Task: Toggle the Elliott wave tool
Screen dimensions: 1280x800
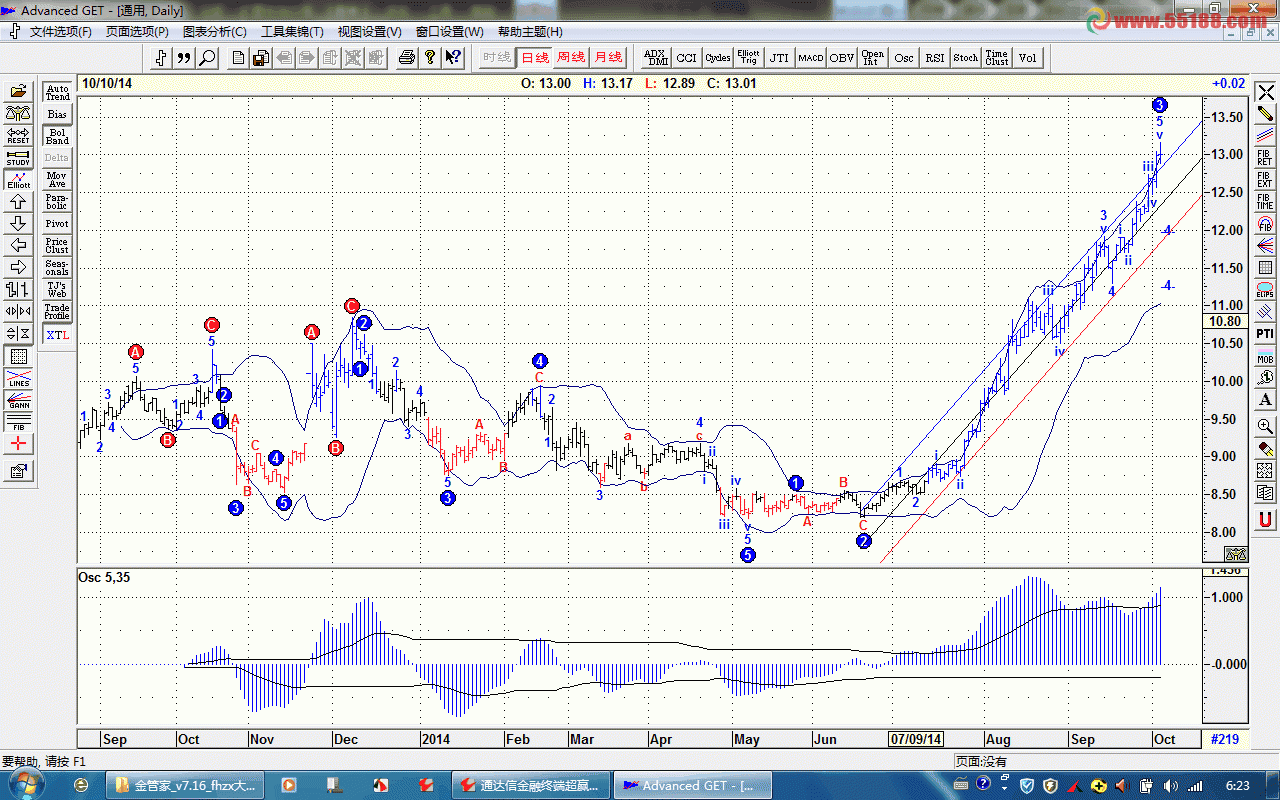Action: 18,180
